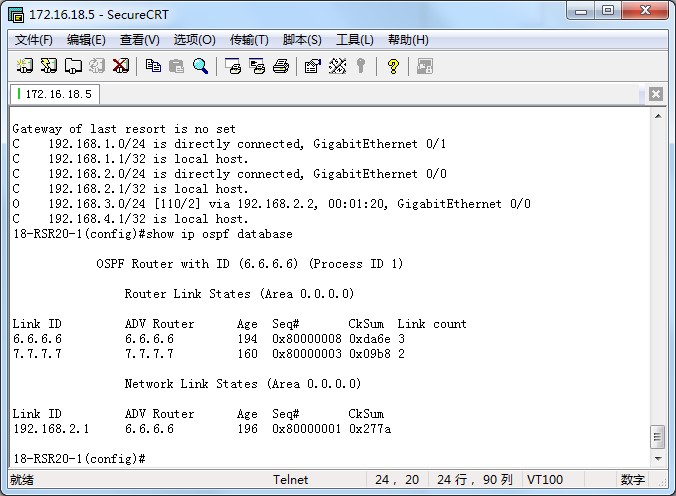Close the active tab with X button
Viewport: 676px width, 496px height.
656,94
